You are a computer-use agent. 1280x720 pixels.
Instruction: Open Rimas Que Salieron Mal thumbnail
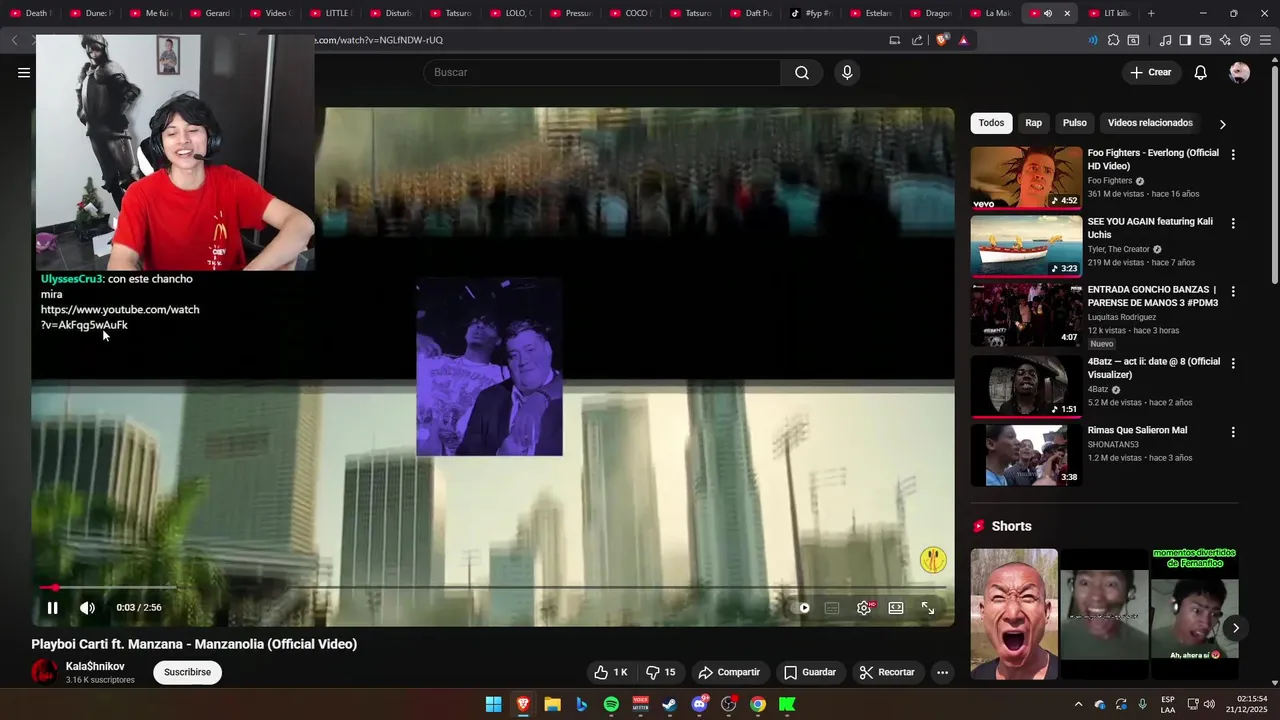pyautogui.click(x=1026, y=455)
